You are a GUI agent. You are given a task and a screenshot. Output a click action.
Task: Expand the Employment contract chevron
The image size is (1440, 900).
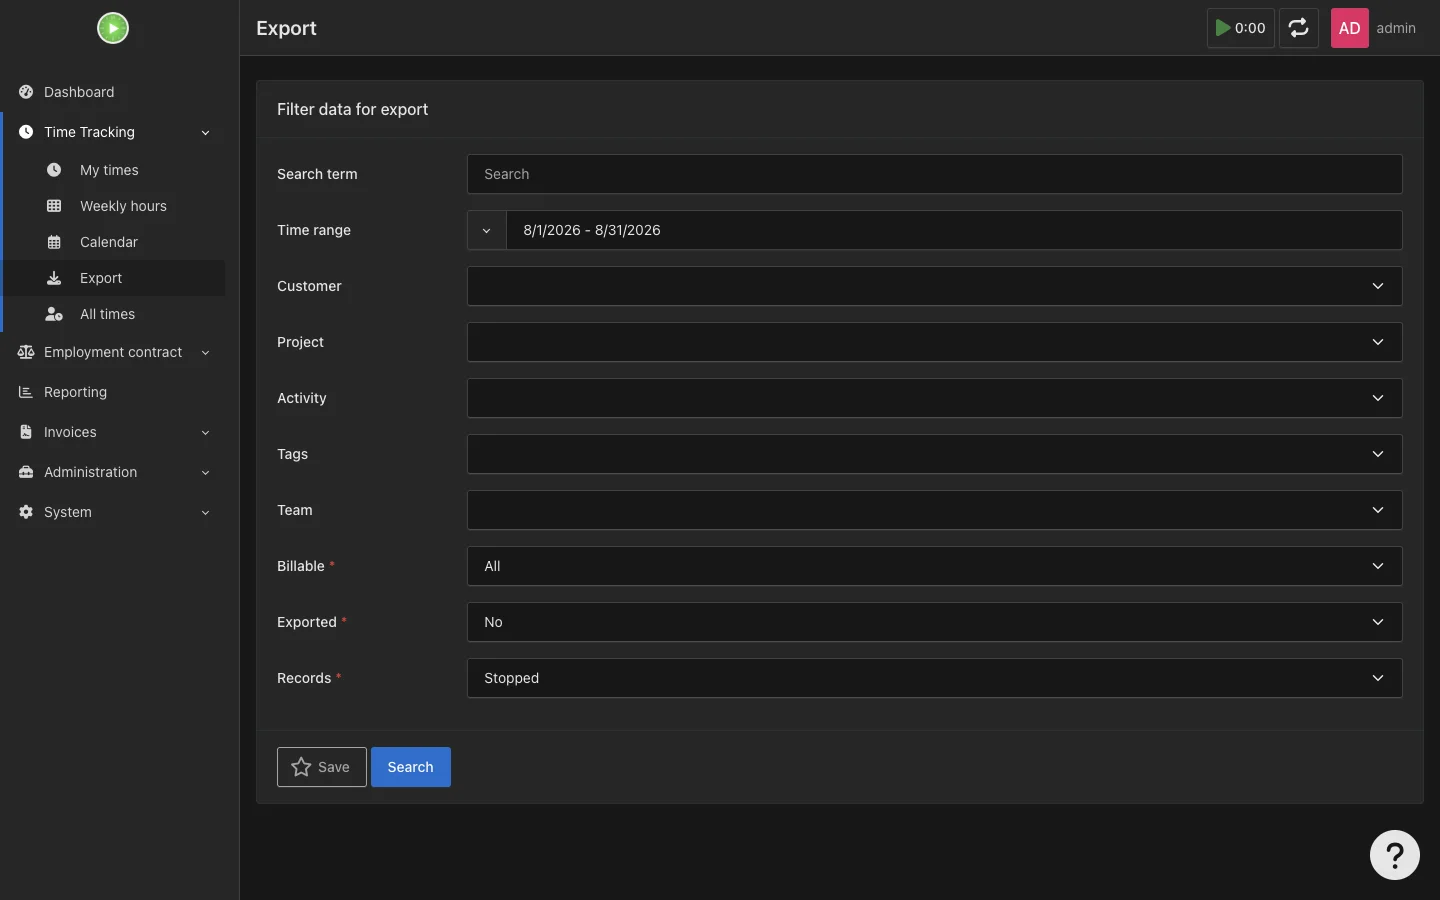coord(205,352)
